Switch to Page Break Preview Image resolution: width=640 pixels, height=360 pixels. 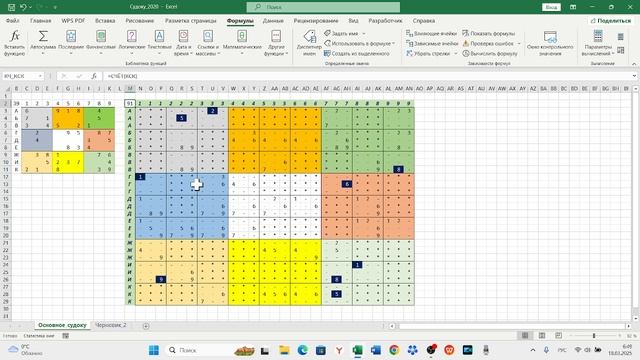(558, 336)
